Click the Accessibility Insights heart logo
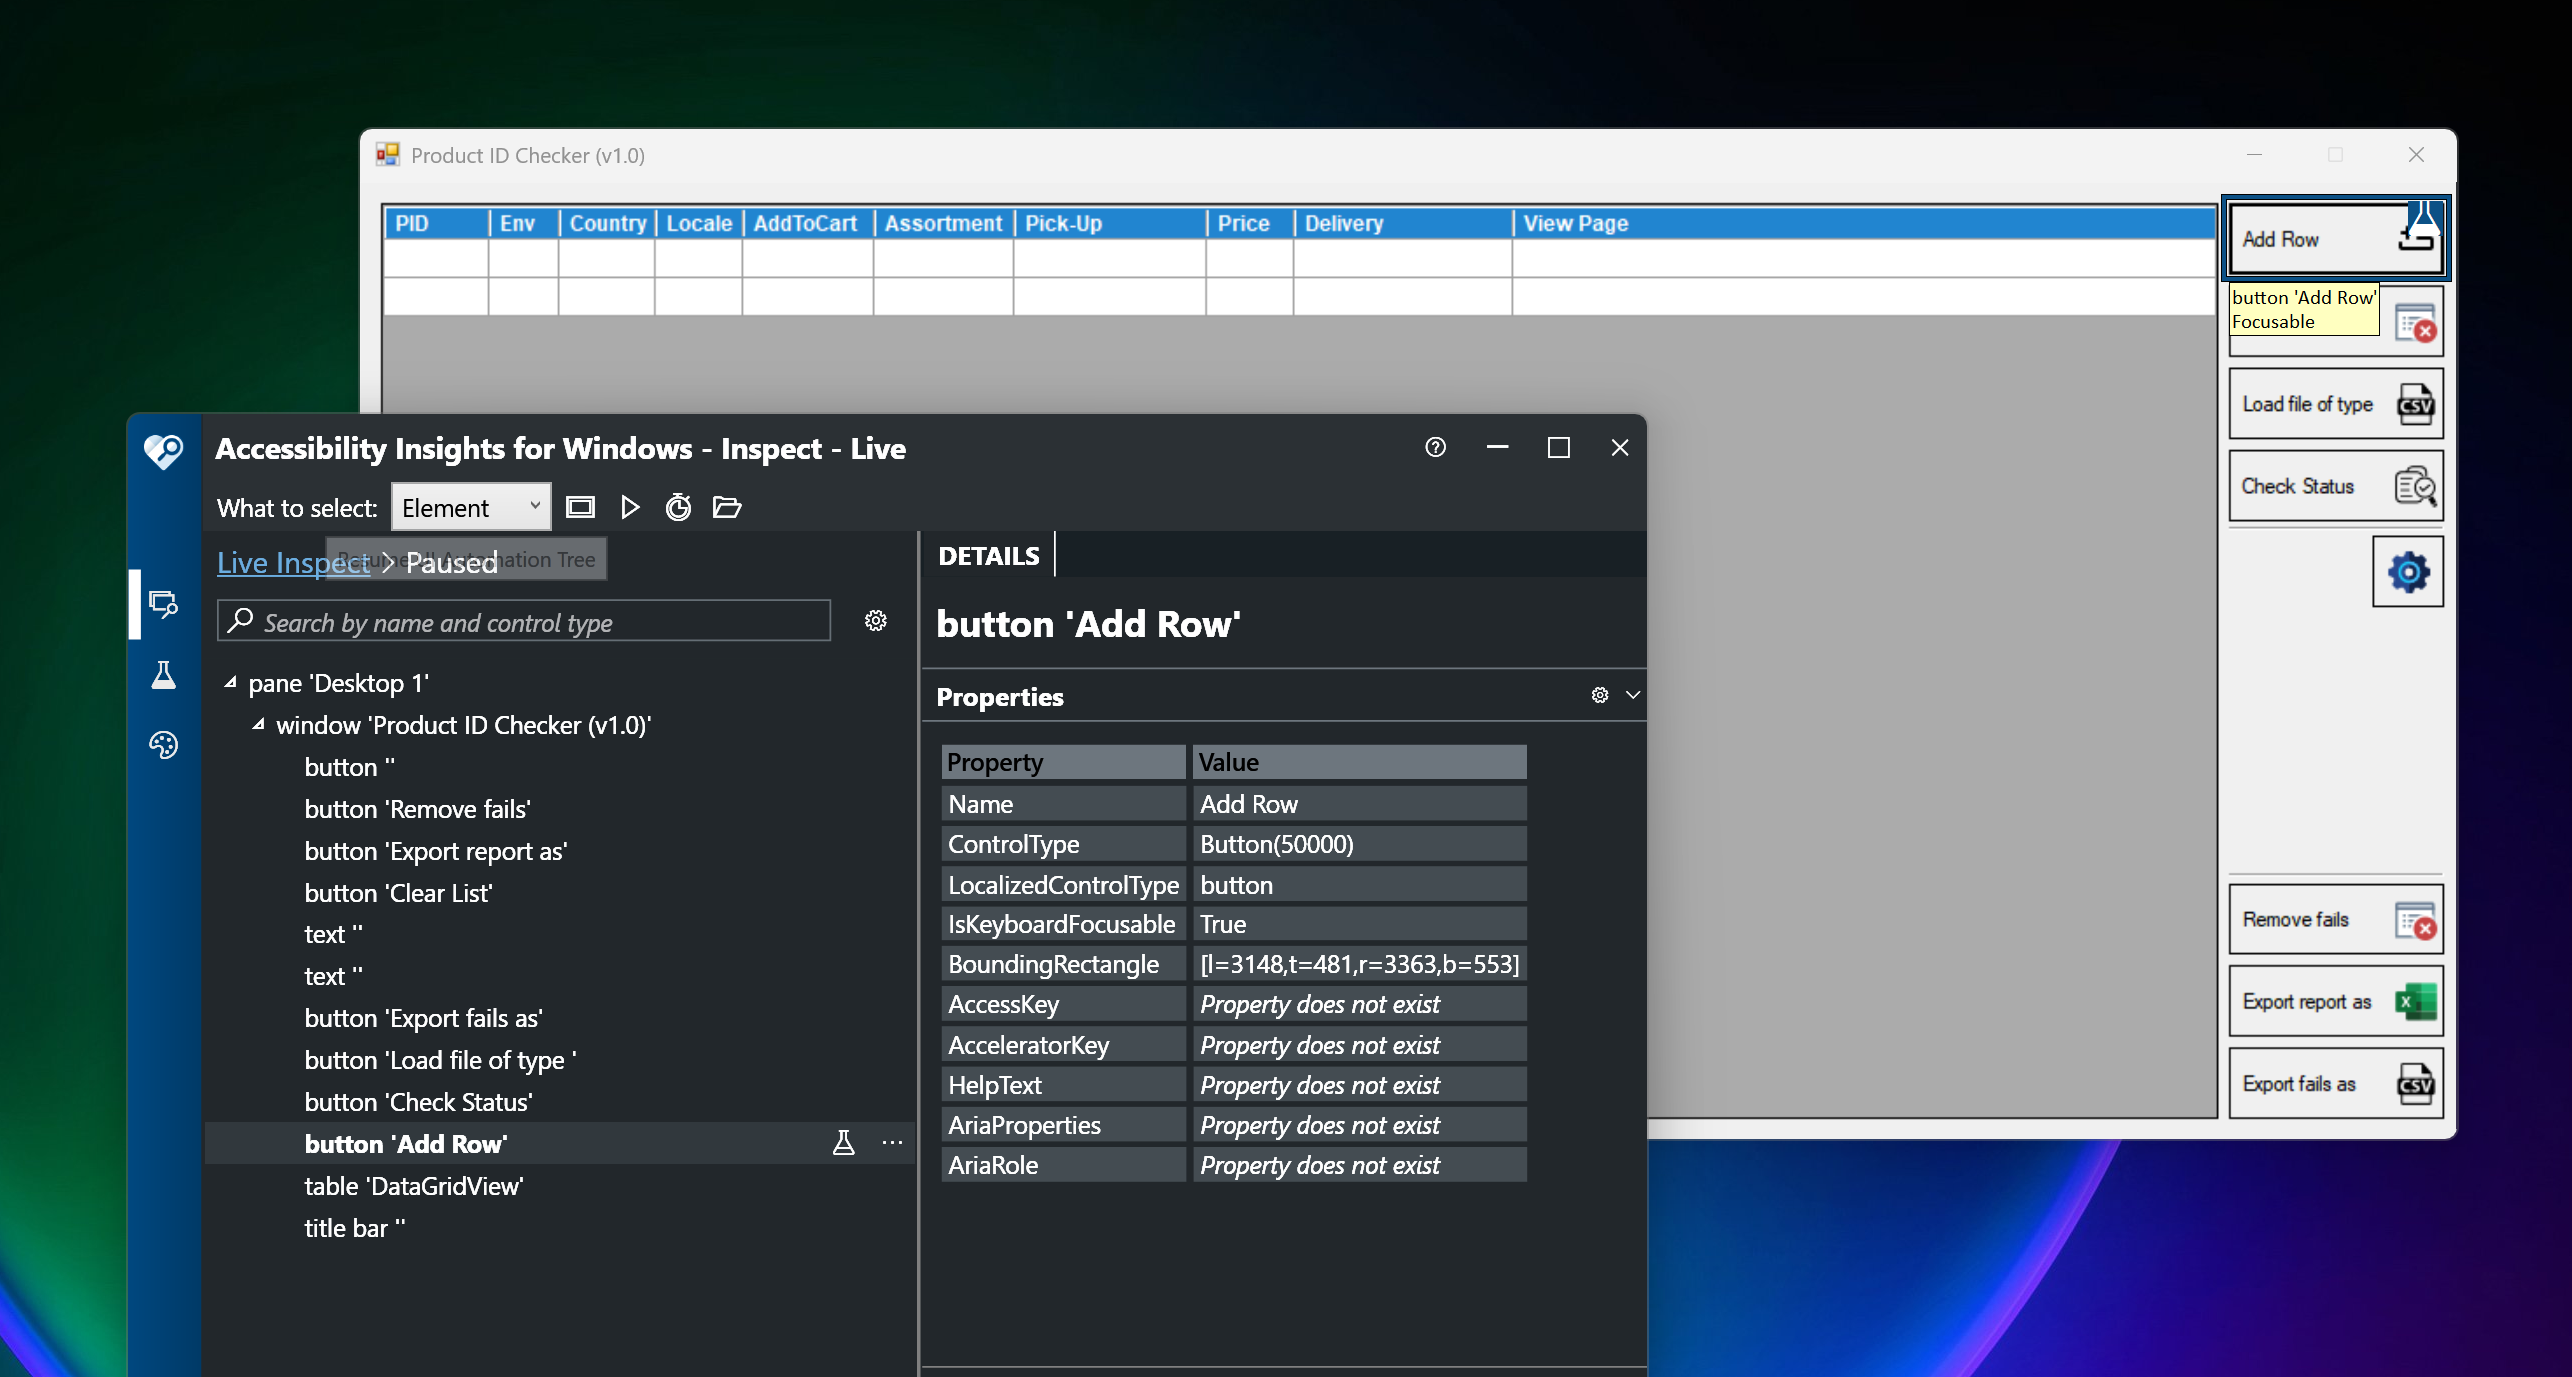This screenshot has height=1377, width=2572. click(163, 451)
